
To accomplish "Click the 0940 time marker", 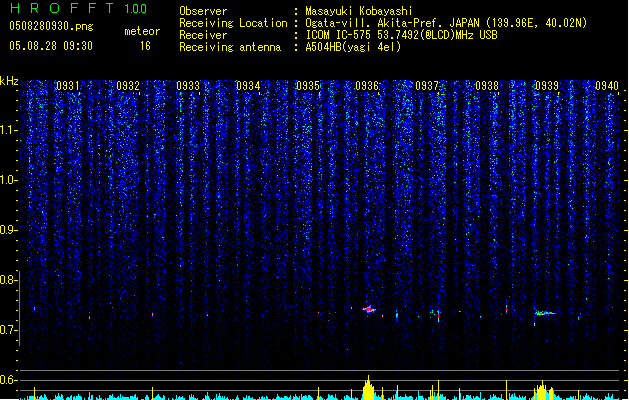I will pyautogui.click(x=607, y=86).
